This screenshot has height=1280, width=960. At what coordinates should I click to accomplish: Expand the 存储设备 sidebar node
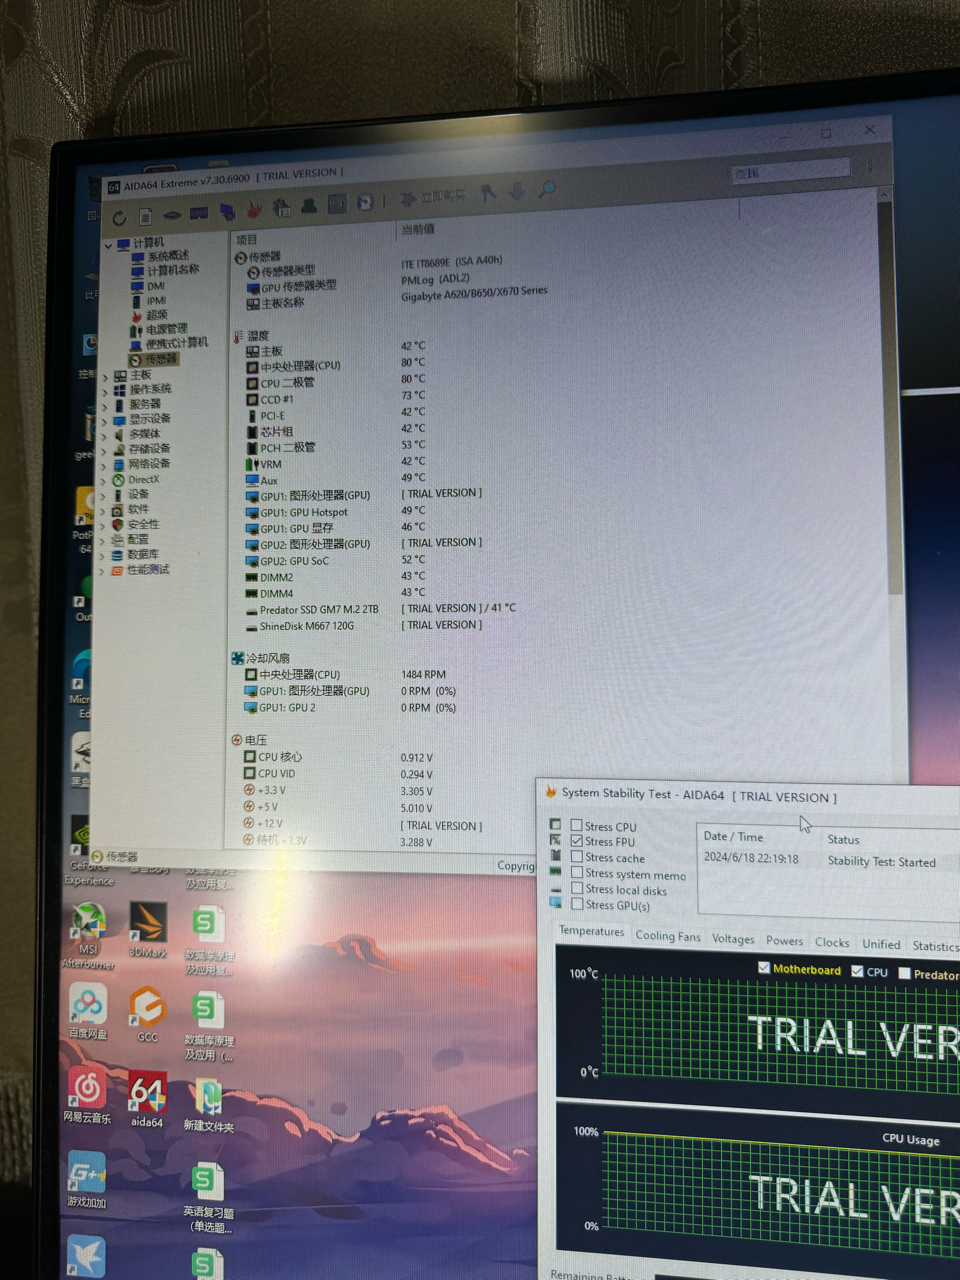pyautogui.click(x=104, y=448)
